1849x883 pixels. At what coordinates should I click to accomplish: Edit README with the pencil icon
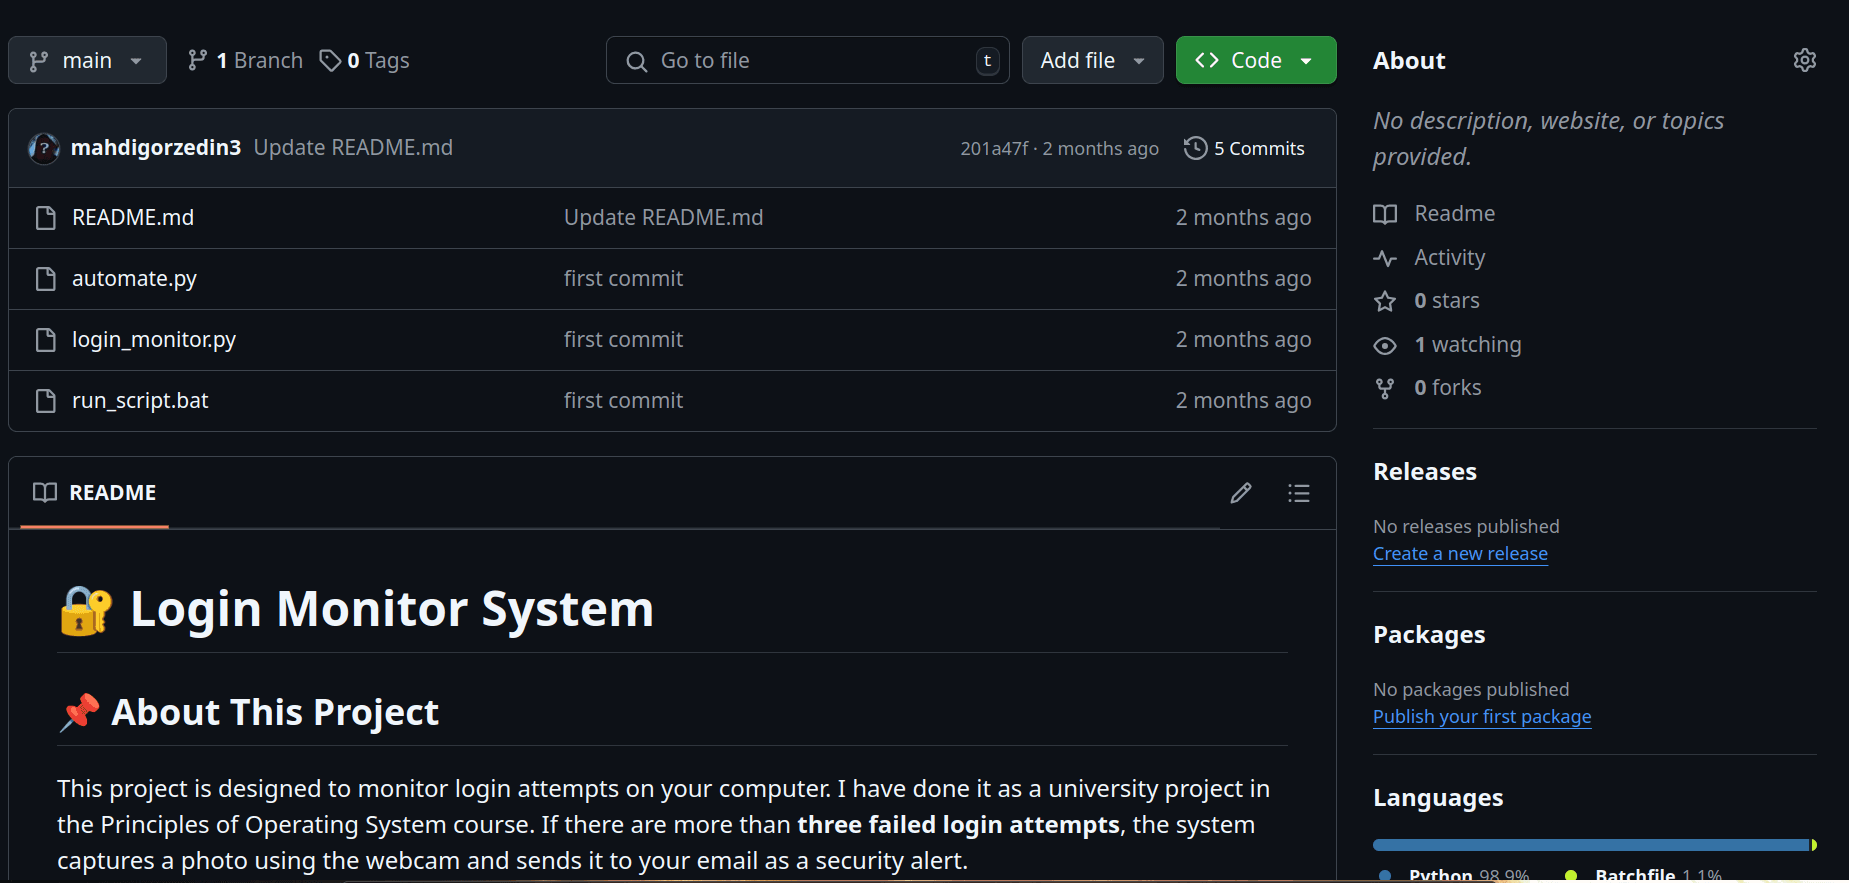click(x=1241, y=493)
